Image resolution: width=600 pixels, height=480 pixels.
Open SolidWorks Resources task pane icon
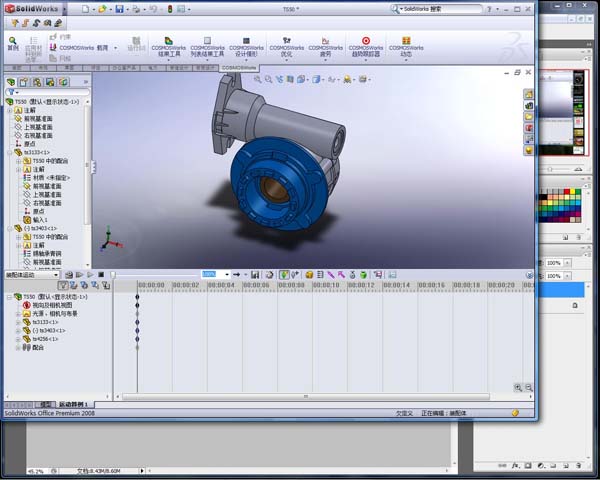point(528,94)
